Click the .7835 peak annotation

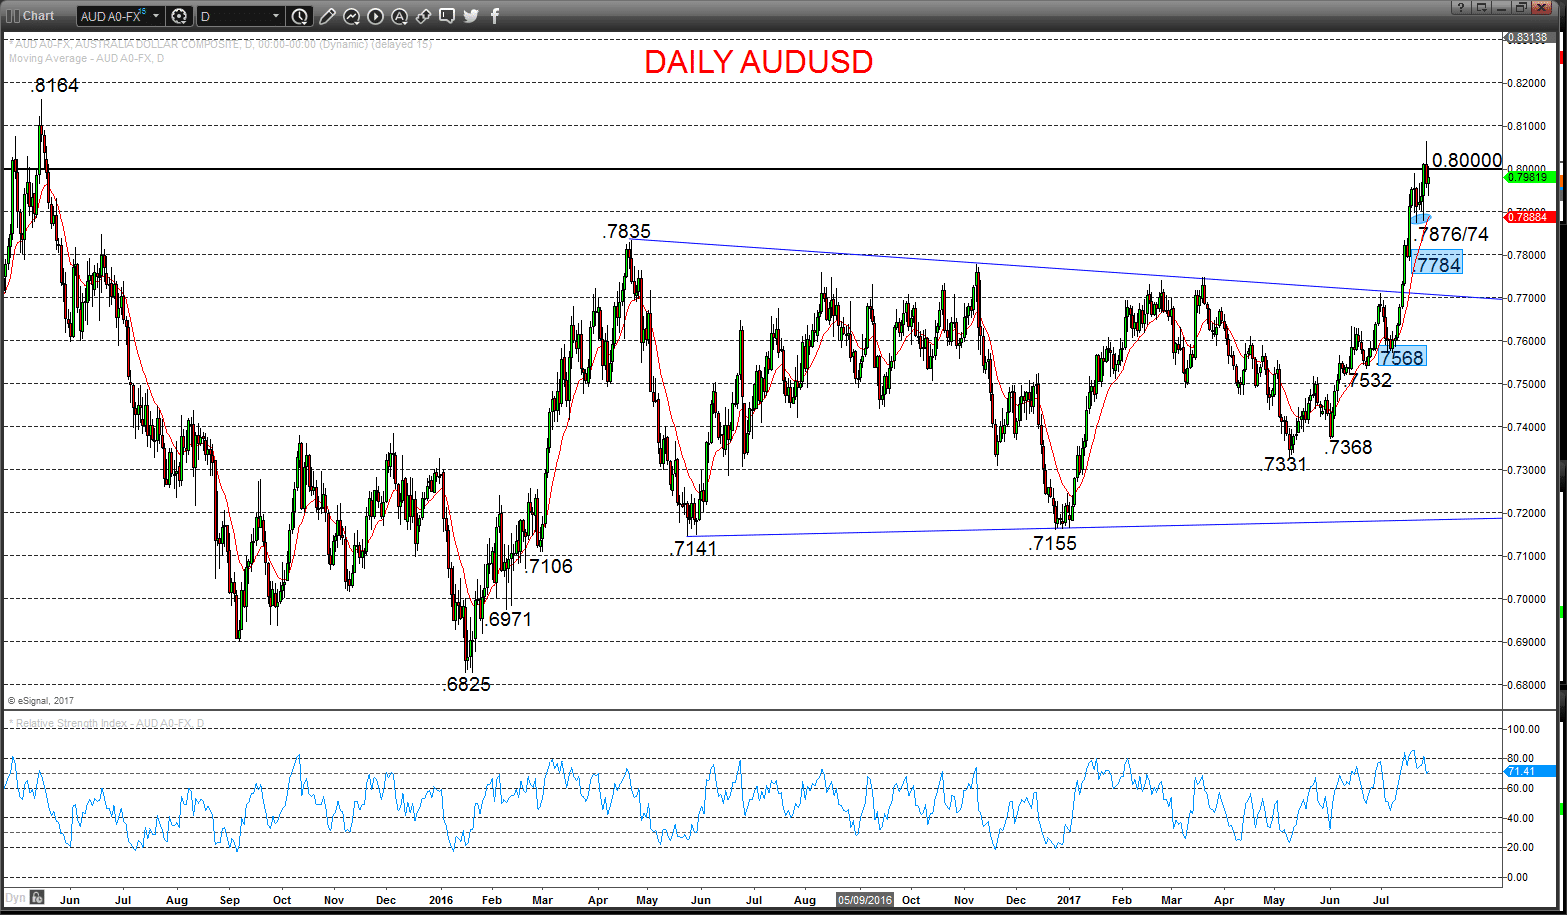point(627,232)
